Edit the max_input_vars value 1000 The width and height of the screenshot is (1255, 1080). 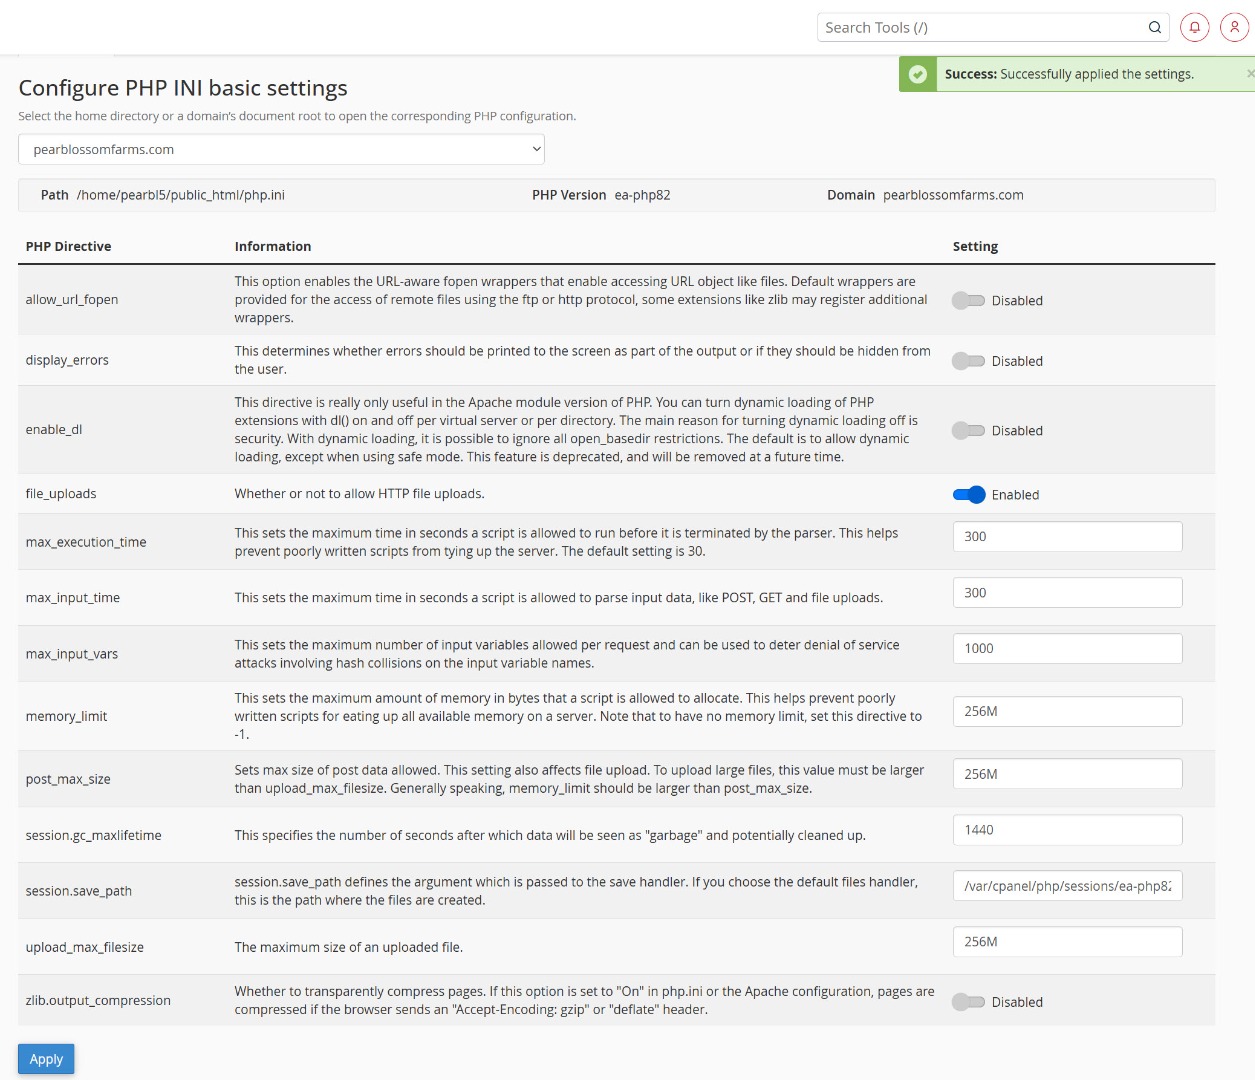point(1067,649)
